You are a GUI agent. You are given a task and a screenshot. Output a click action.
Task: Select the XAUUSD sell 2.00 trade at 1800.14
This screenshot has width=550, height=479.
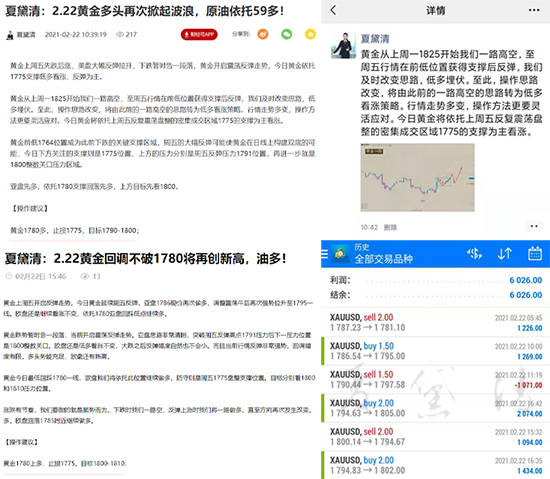(435, 437)
